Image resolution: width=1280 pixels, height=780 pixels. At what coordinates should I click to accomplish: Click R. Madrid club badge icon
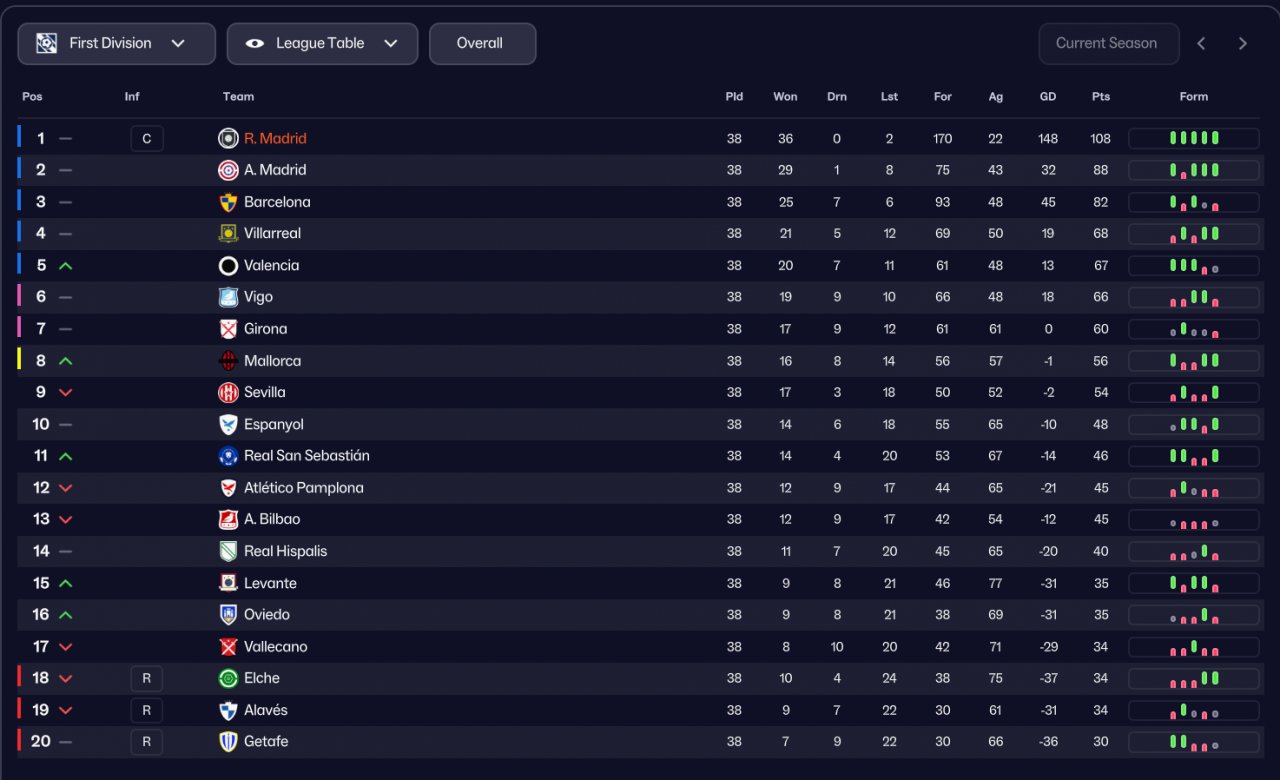228,139
